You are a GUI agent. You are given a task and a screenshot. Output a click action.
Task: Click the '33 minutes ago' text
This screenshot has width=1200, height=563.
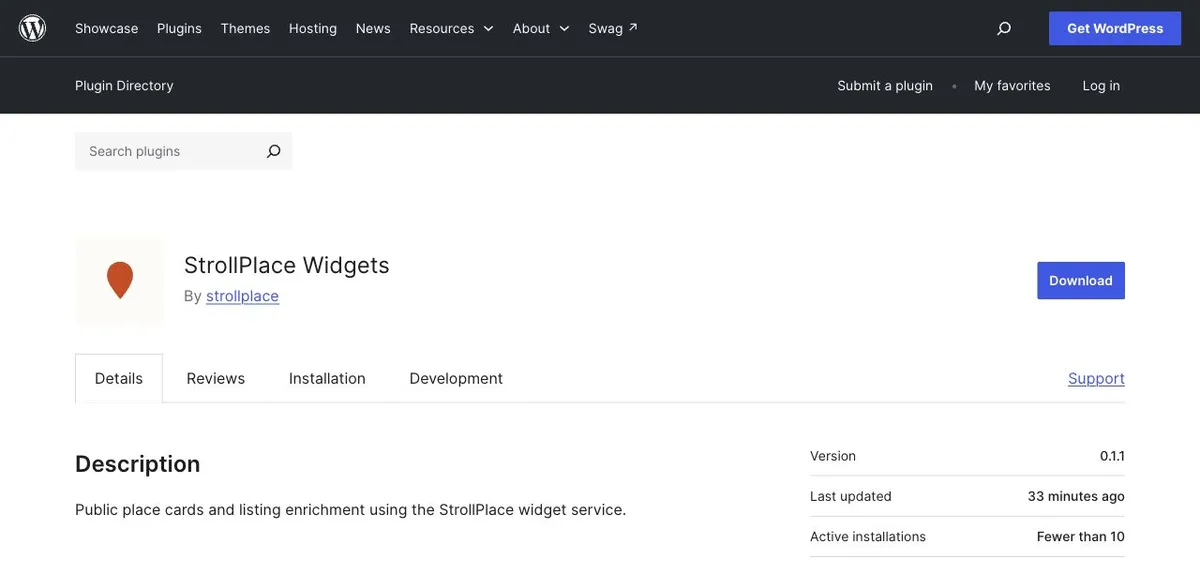click(1076, 496)
